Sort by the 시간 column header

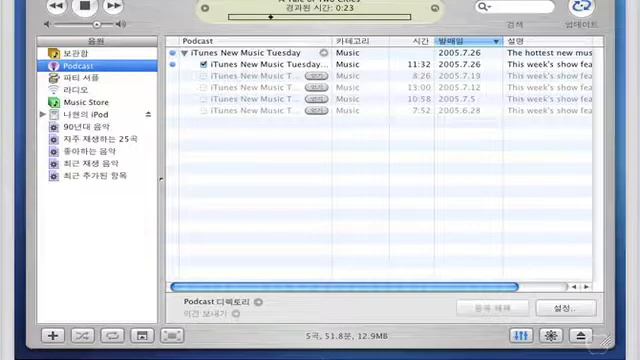[x=412, y=41]
